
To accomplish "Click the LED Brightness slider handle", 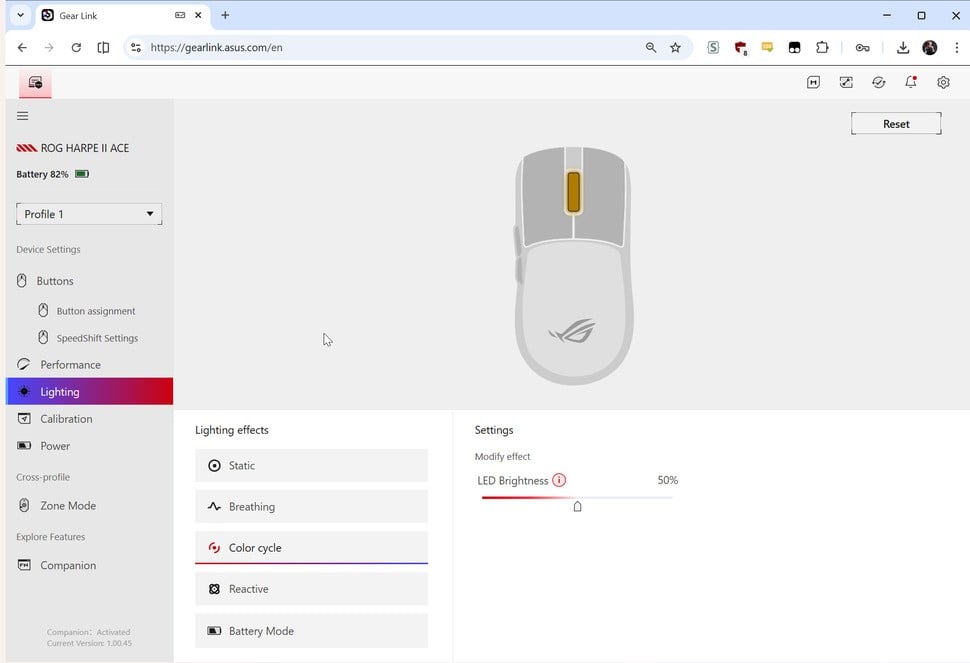I will 577,506.
